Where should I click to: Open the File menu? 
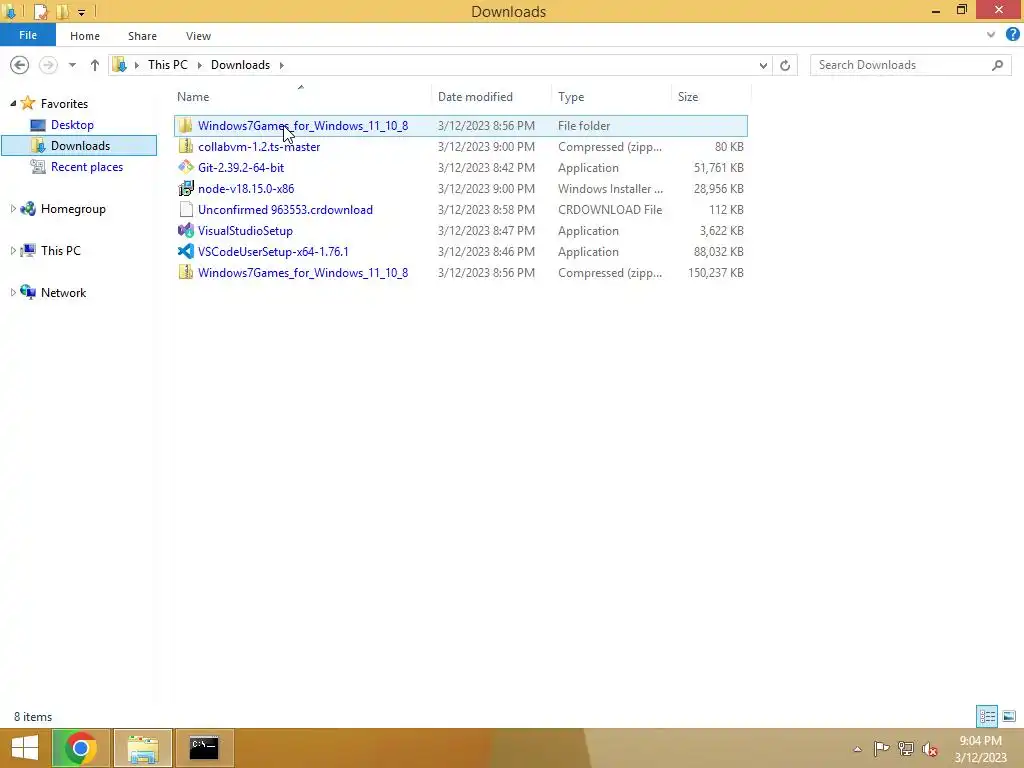28,35
